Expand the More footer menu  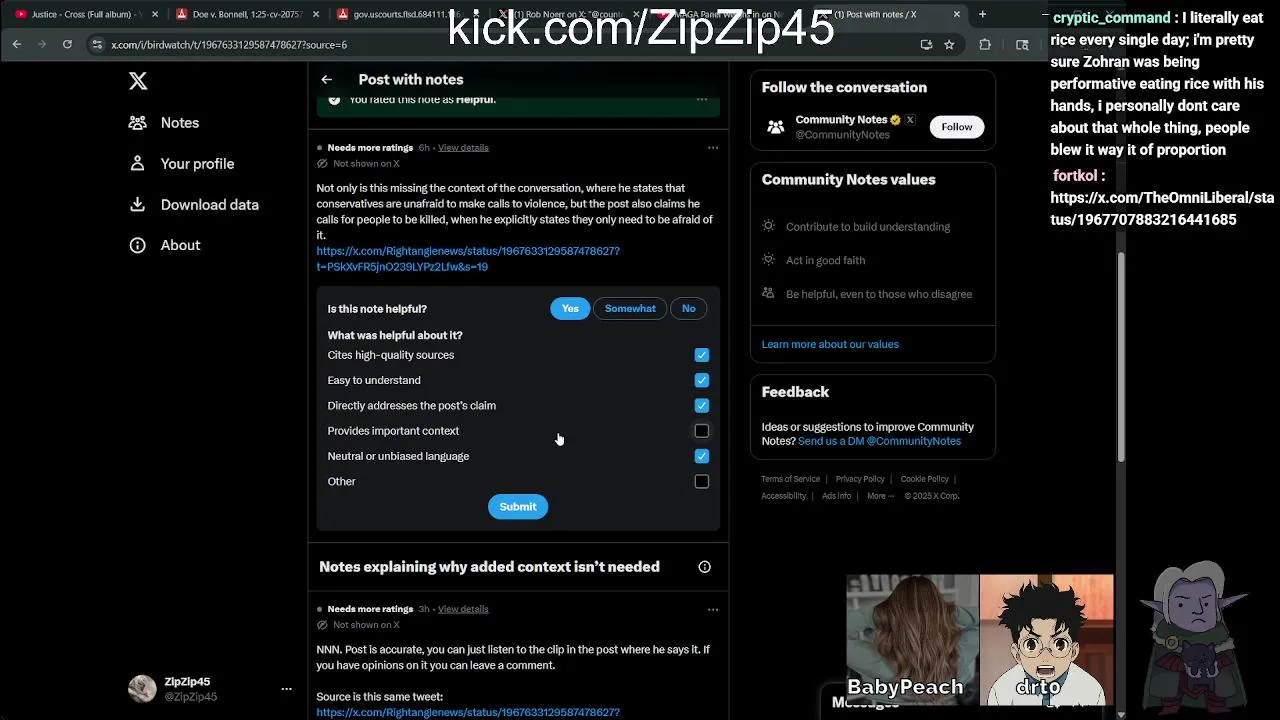[x=880, y=496]
